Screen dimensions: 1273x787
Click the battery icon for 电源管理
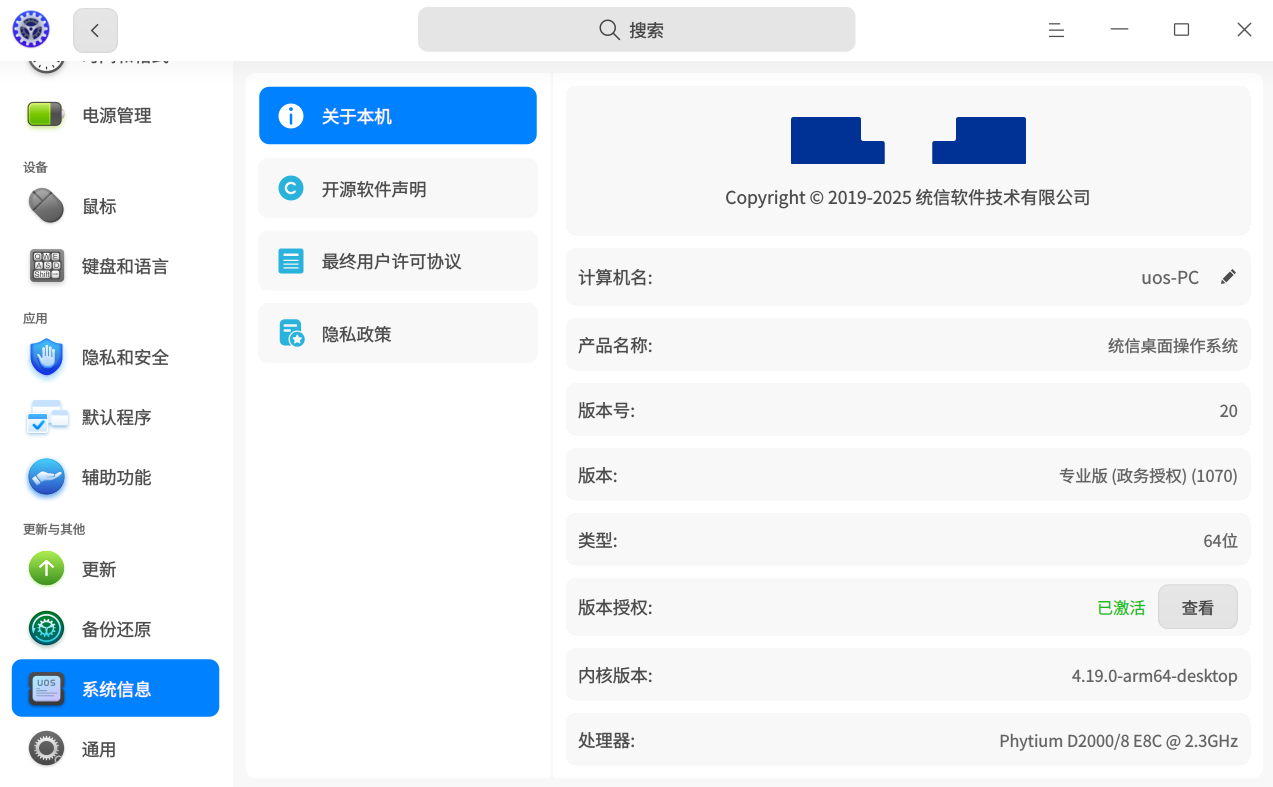46,115
